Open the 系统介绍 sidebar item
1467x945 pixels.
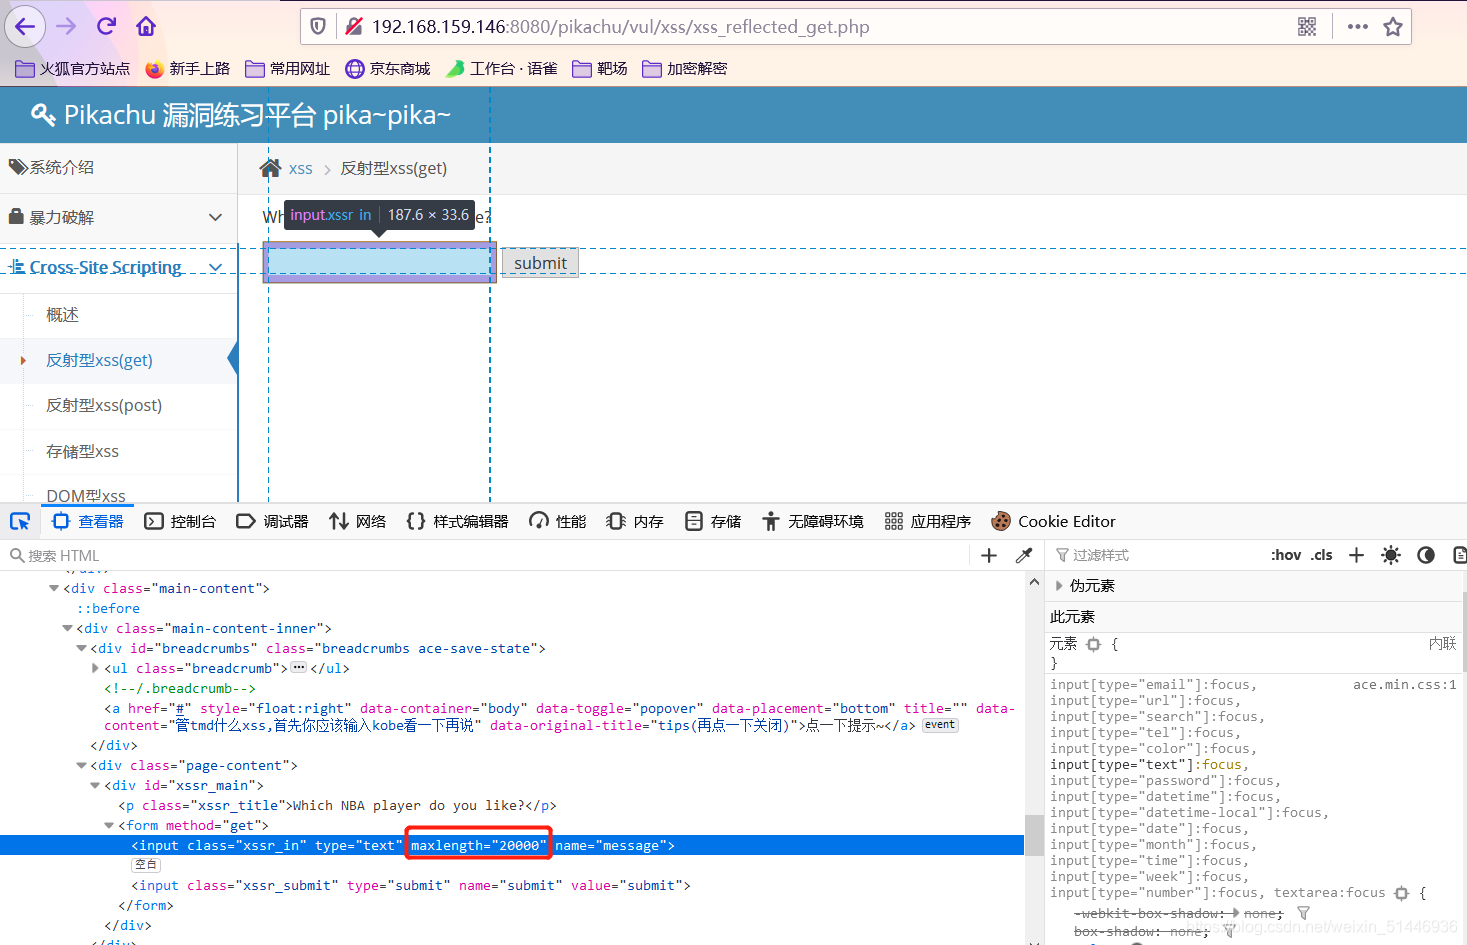[118, 167]
